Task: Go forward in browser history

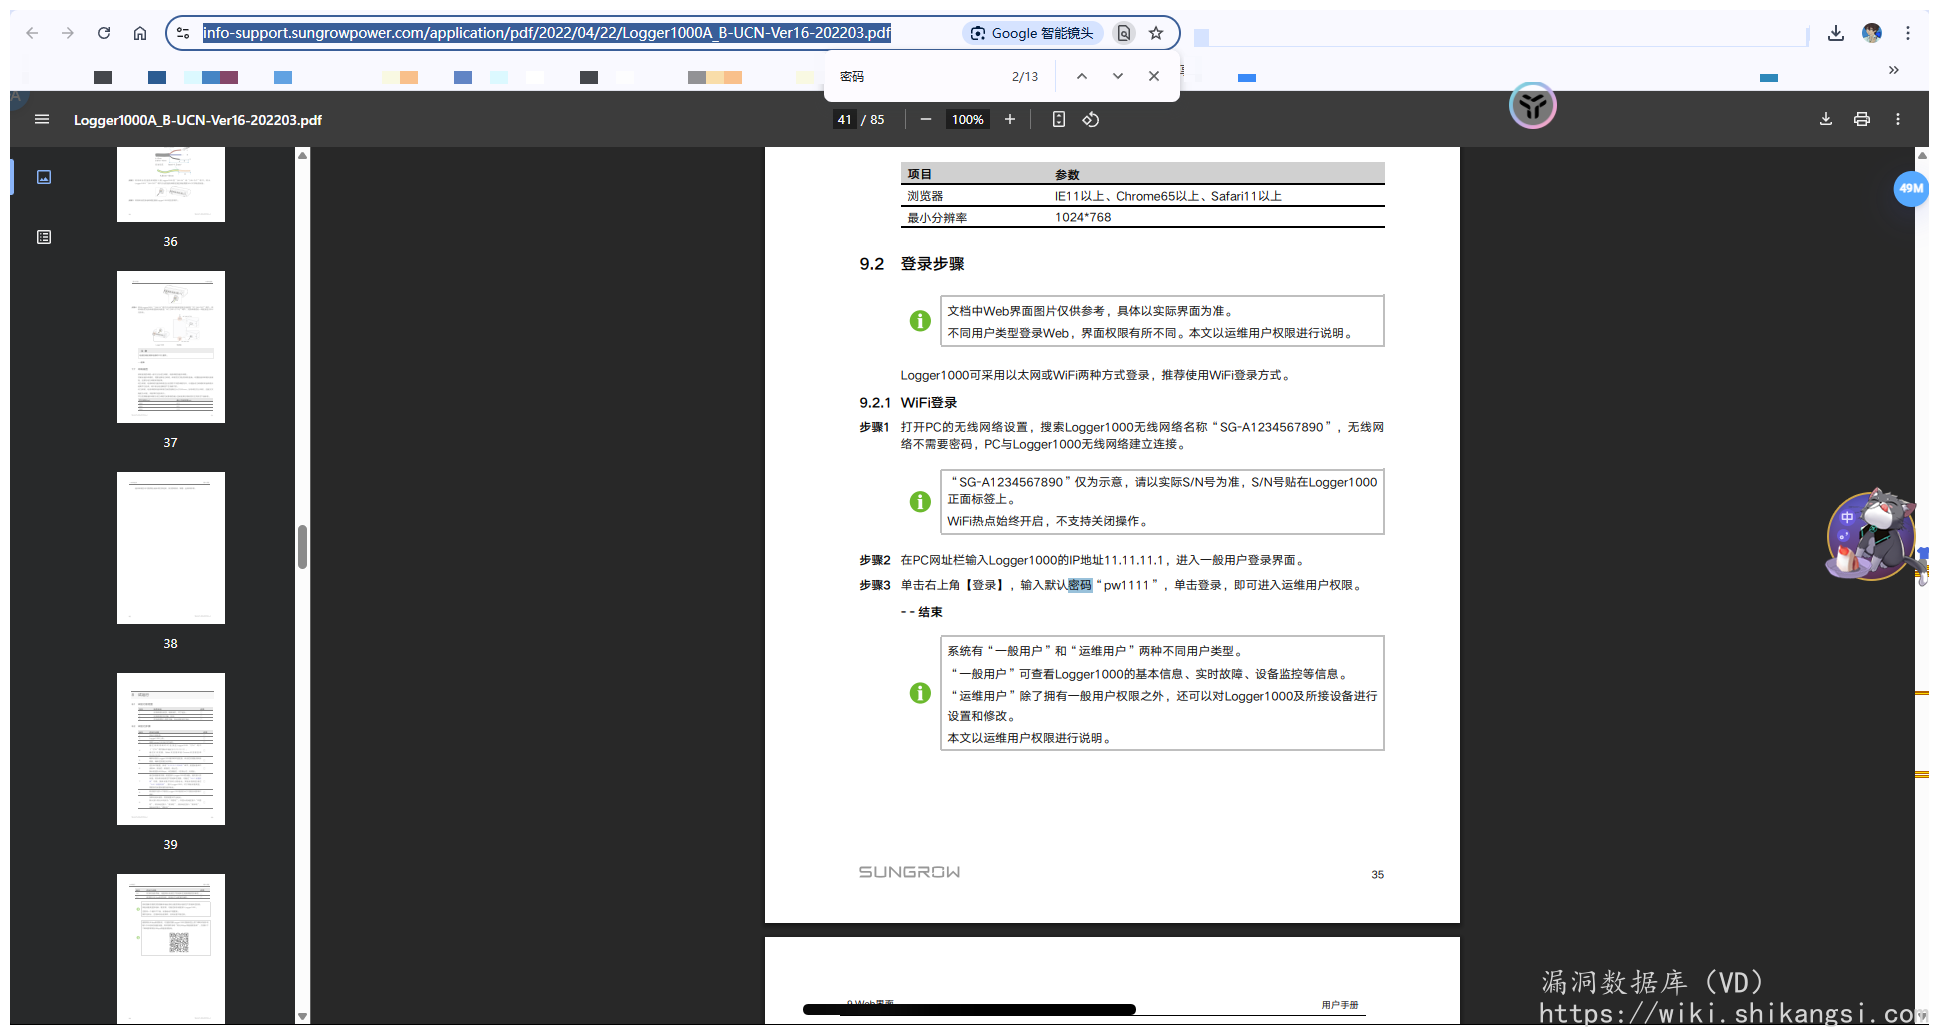Action: [x=68, y=33]
